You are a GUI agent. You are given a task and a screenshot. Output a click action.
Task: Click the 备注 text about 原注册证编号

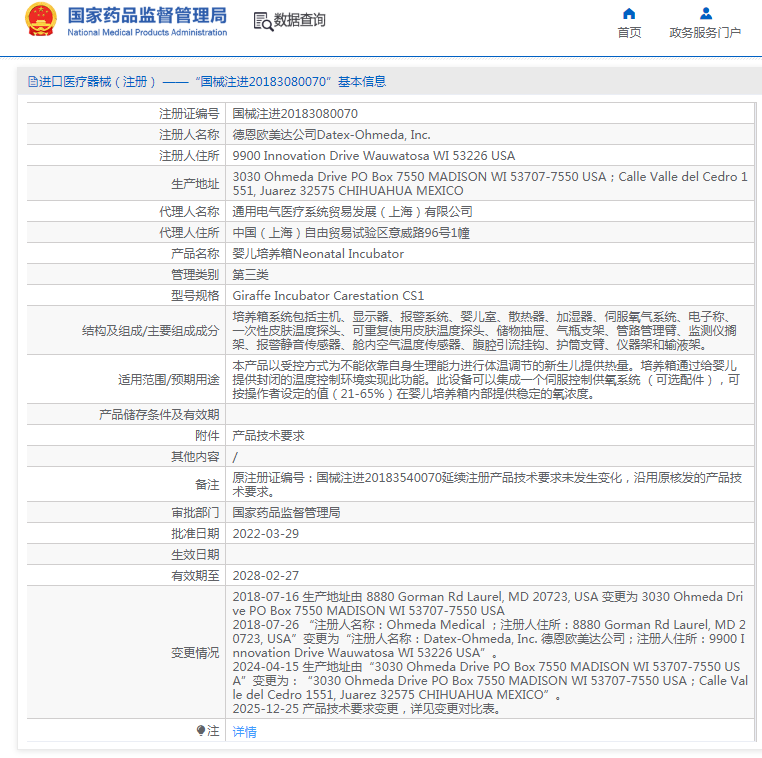click(487, 484)
